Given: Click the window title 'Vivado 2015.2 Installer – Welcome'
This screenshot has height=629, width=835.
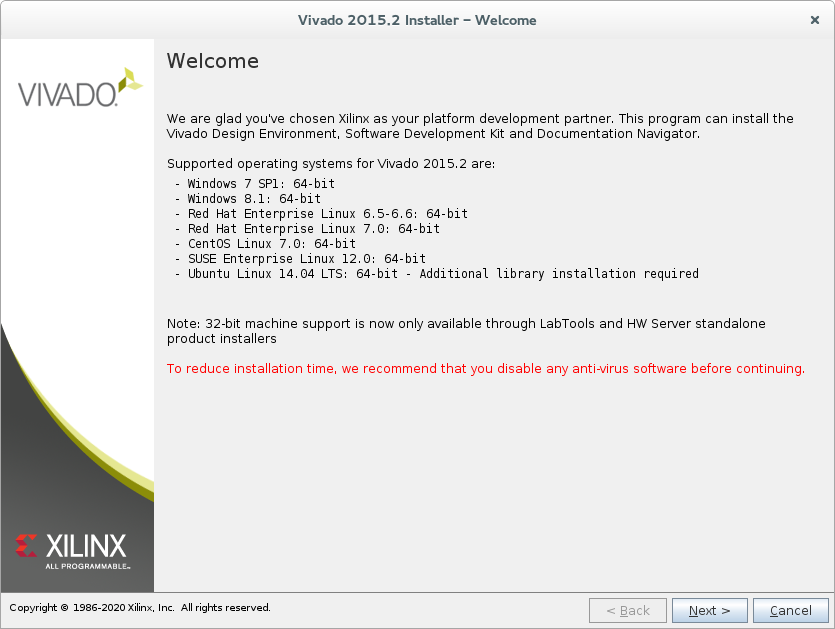Looking at the screenshot, I should coord(417,20).
